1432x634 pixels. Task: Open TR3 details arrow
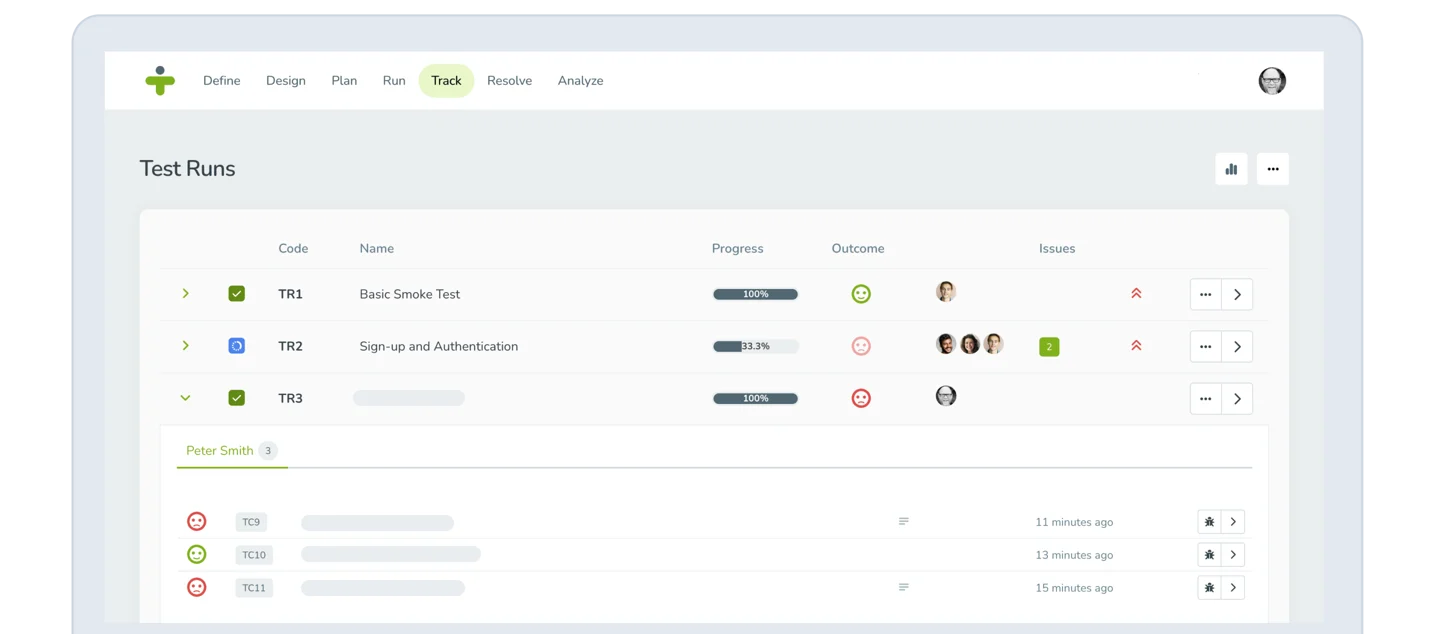click(1238, 399)
